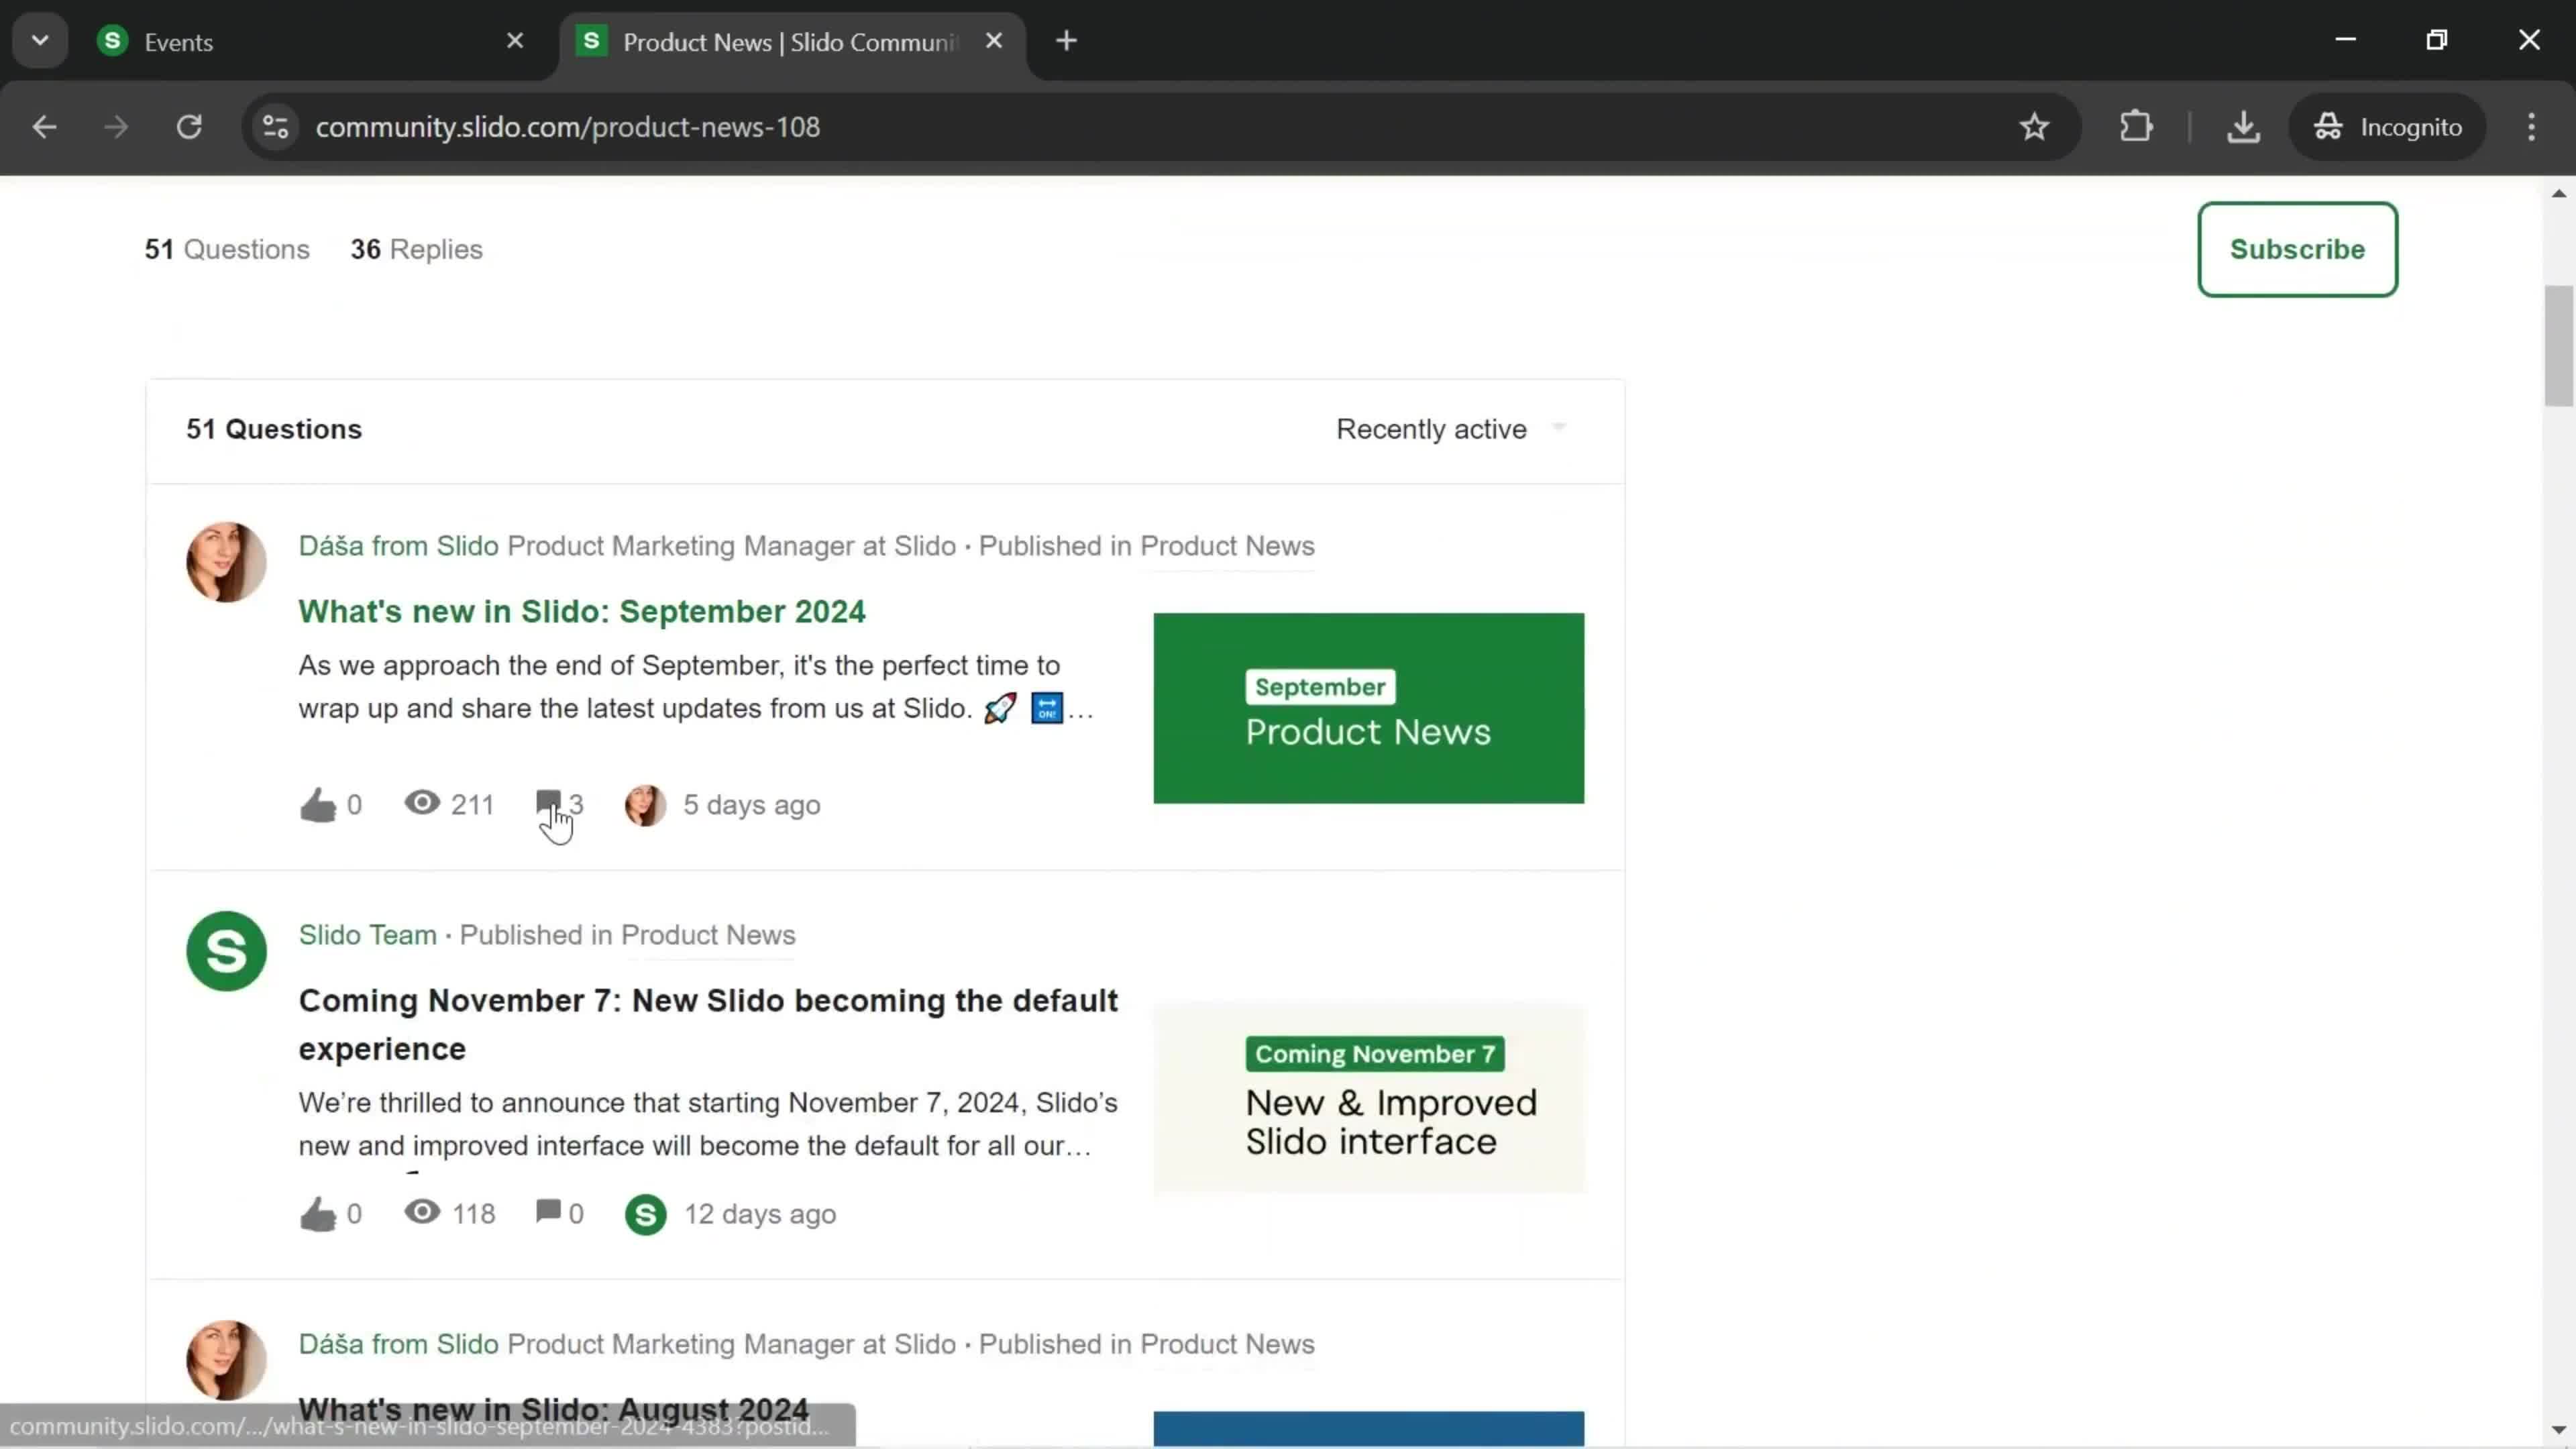The image size is (2576, 1449).
Task: Click the green Slido Team S avatar
Action: [x=226, y=951]
